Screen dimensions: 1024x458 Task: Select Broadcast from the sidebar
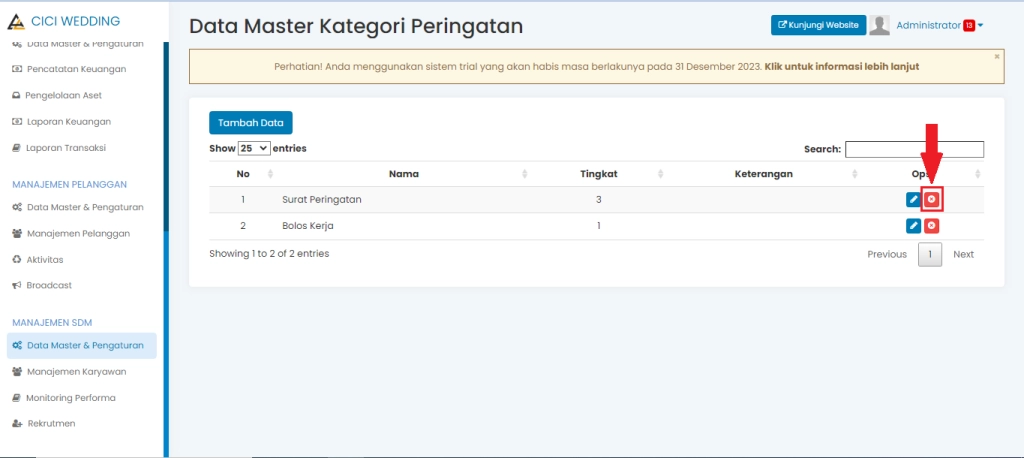pyautogui.click(x=48, y=285)
